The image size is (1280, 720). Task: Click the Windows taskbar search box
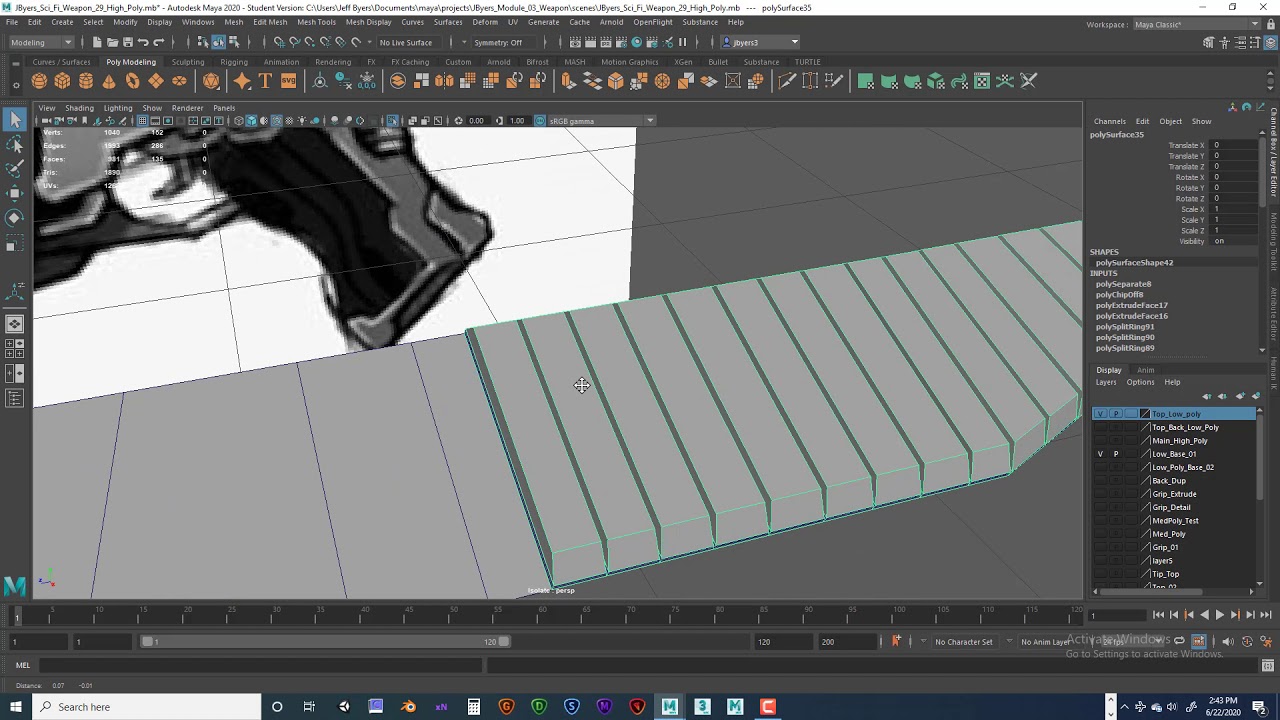click(146, 707)
